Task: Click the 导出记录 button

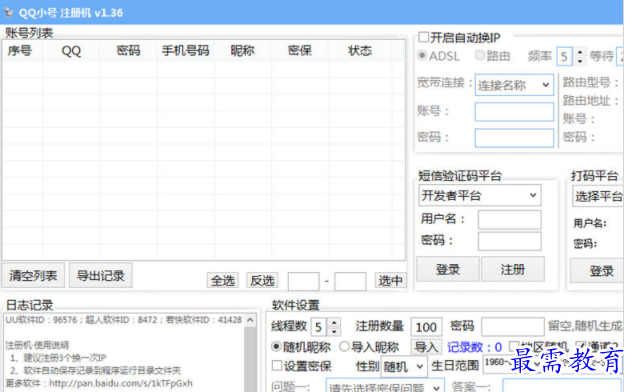Action: click(x=100, y=276)
